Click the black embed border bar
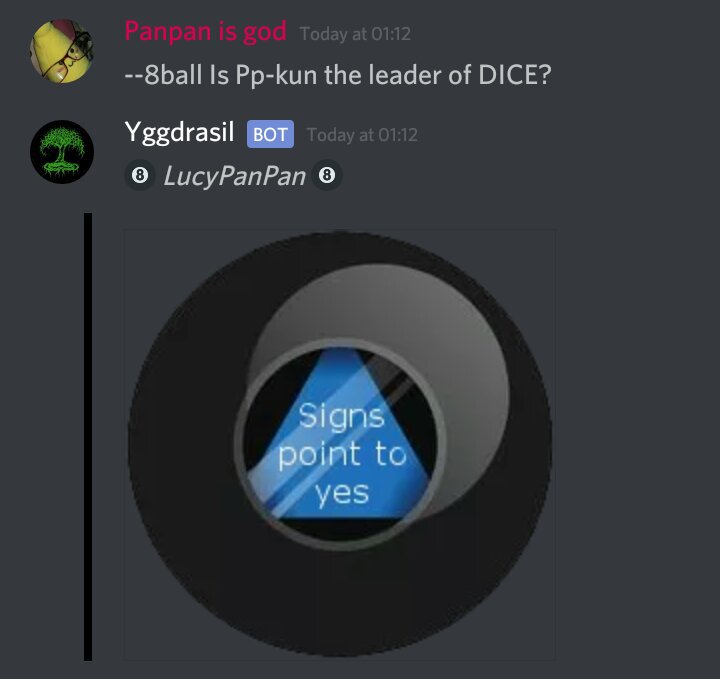Screen dimensions: 720x679 tap(88, 437)
